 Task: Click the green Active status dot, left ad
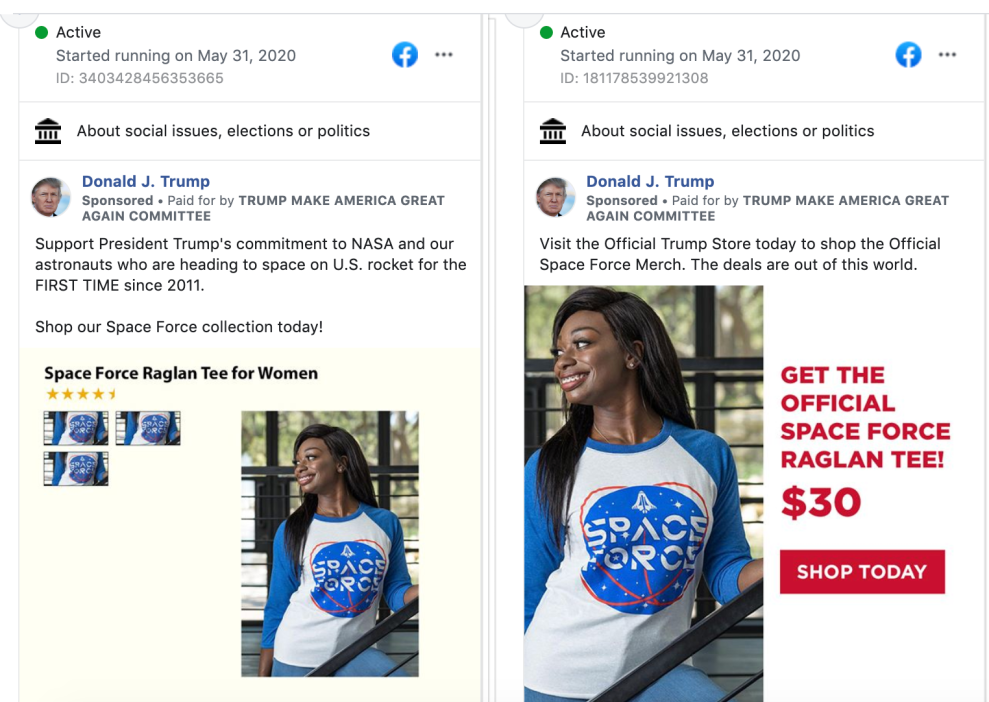42,32
